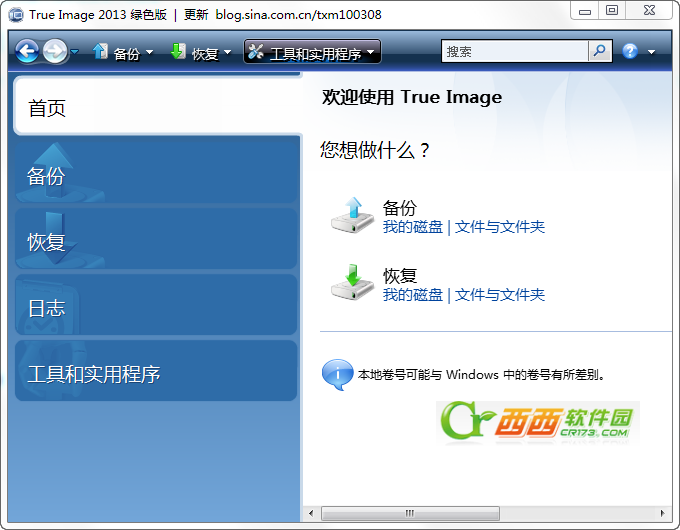Open navigation history dropdown arrow

click(x=75, y=52)
